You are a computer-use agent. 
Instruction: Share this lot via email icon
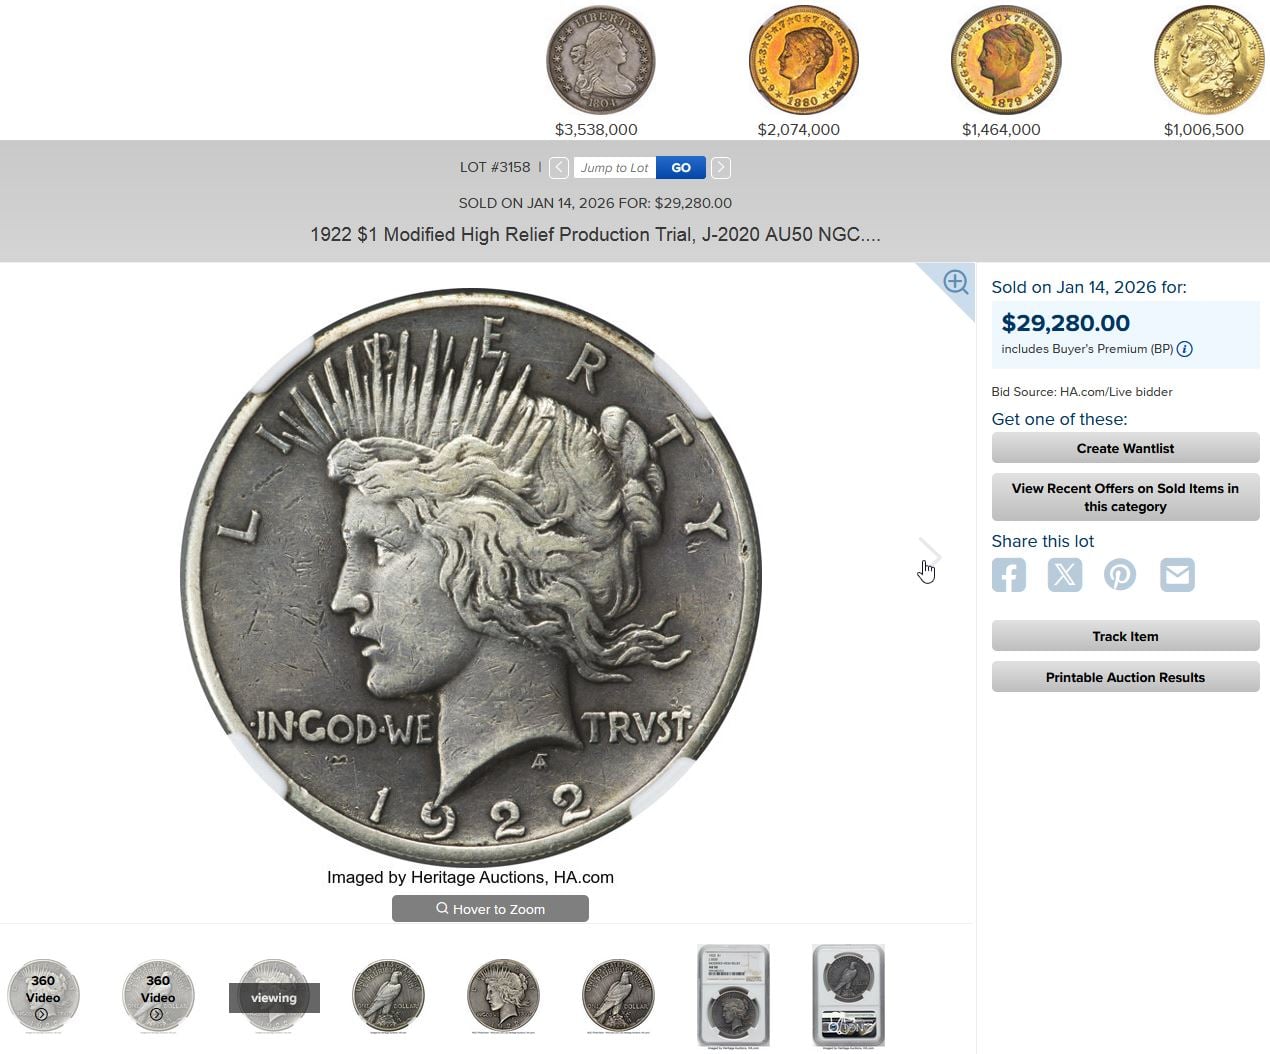(x=1177, y=575)
